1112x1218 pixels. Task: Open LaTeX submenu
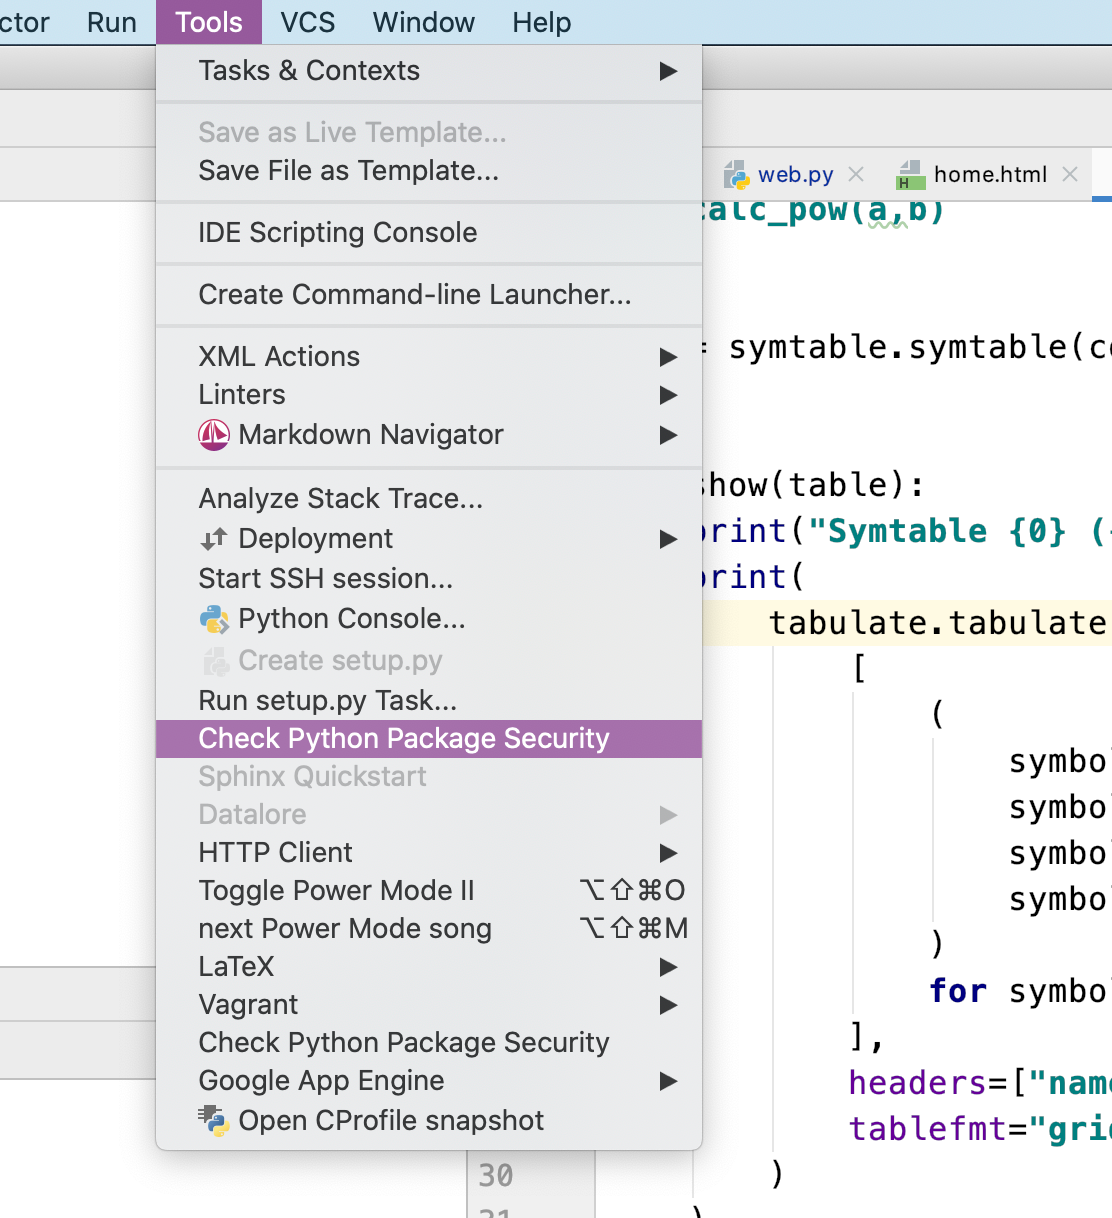[429, 967]
